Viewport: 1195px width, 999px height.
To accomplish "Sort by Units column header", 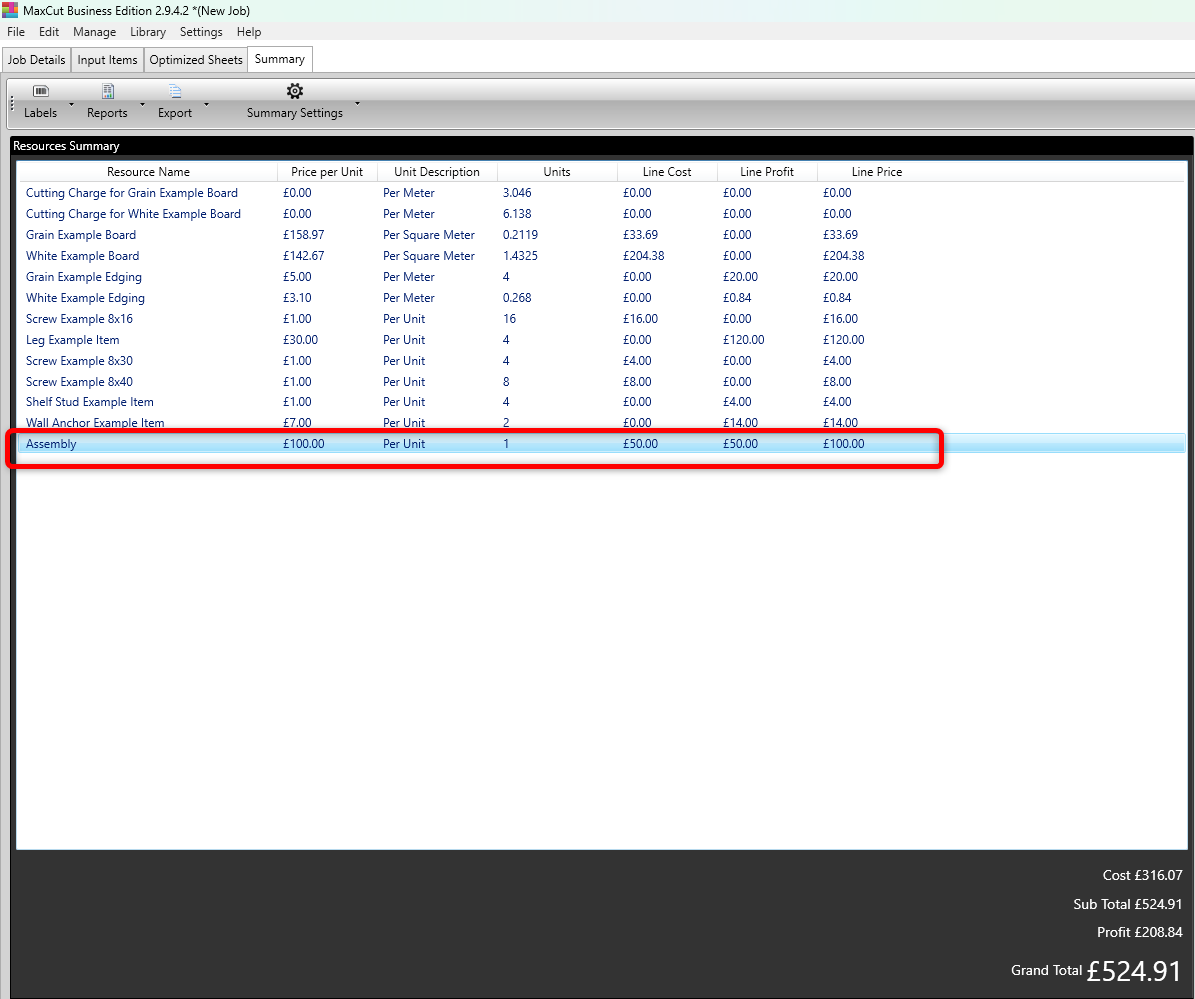I will click(556, 171).
